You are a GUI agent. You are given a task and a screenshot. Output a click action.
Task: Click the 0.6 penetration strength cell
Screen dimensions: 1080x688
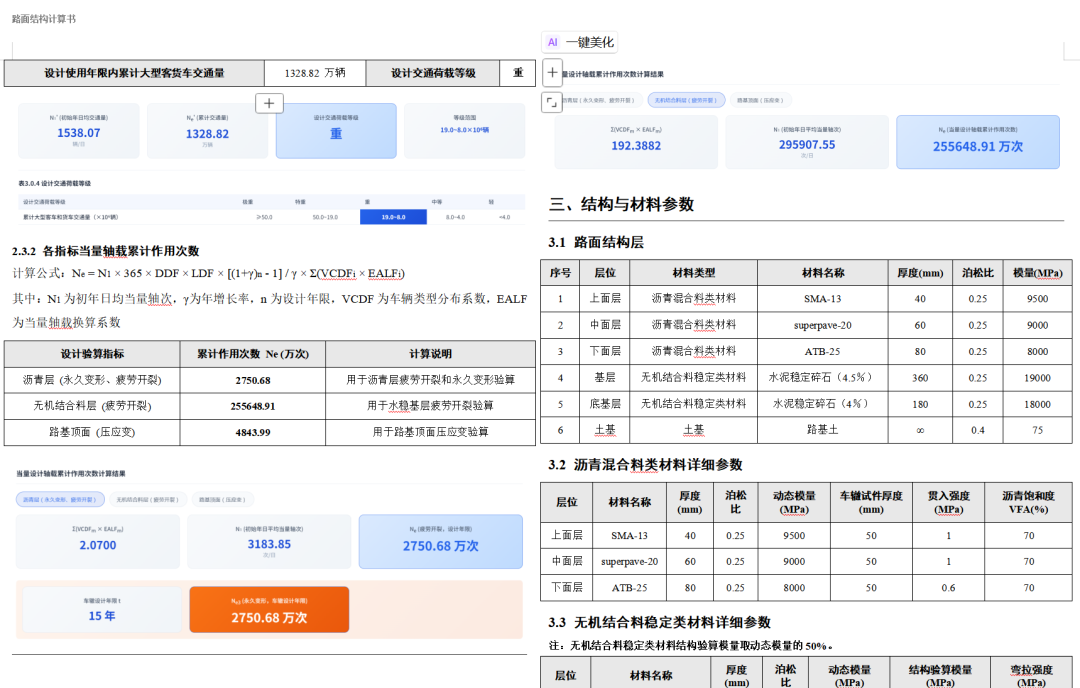point(948,587)
